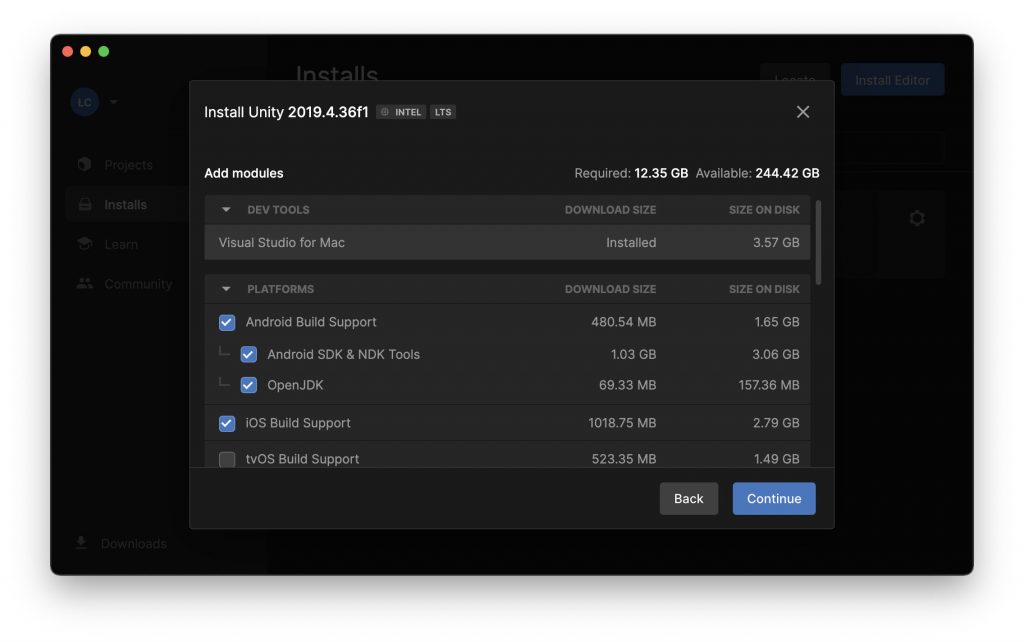Click the LC account avatar

click(85, 102)
